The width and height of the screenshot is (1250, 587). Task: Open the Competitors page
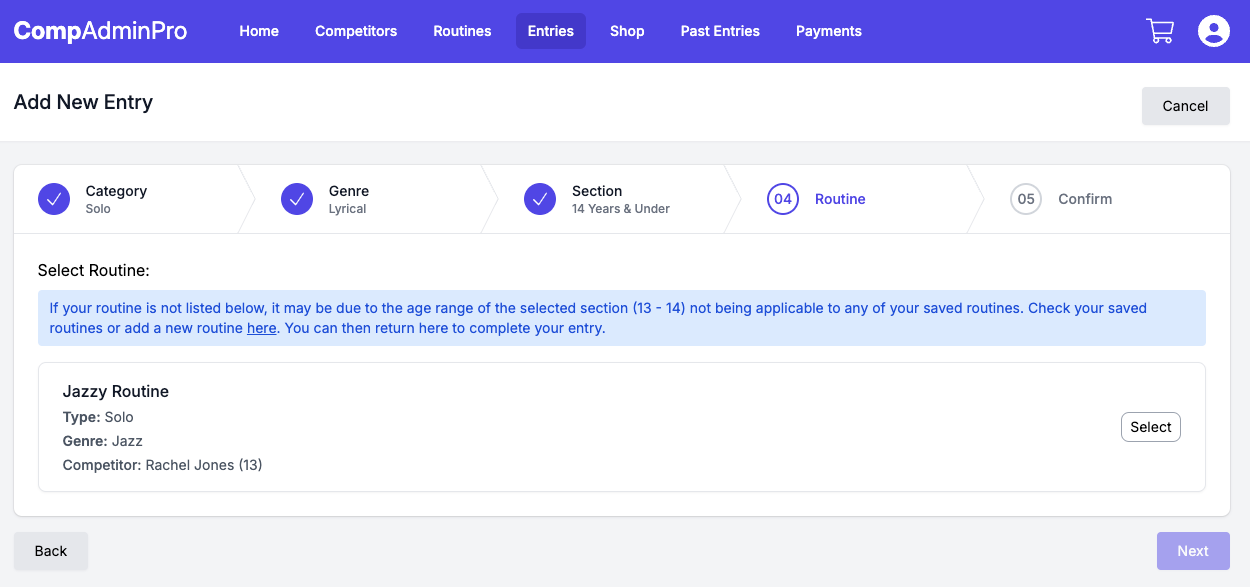[356, 31]
